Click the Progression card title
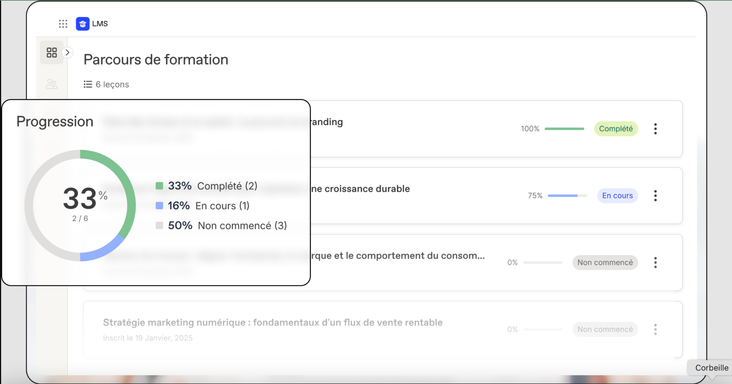732x384 pixels. (55, 121)
